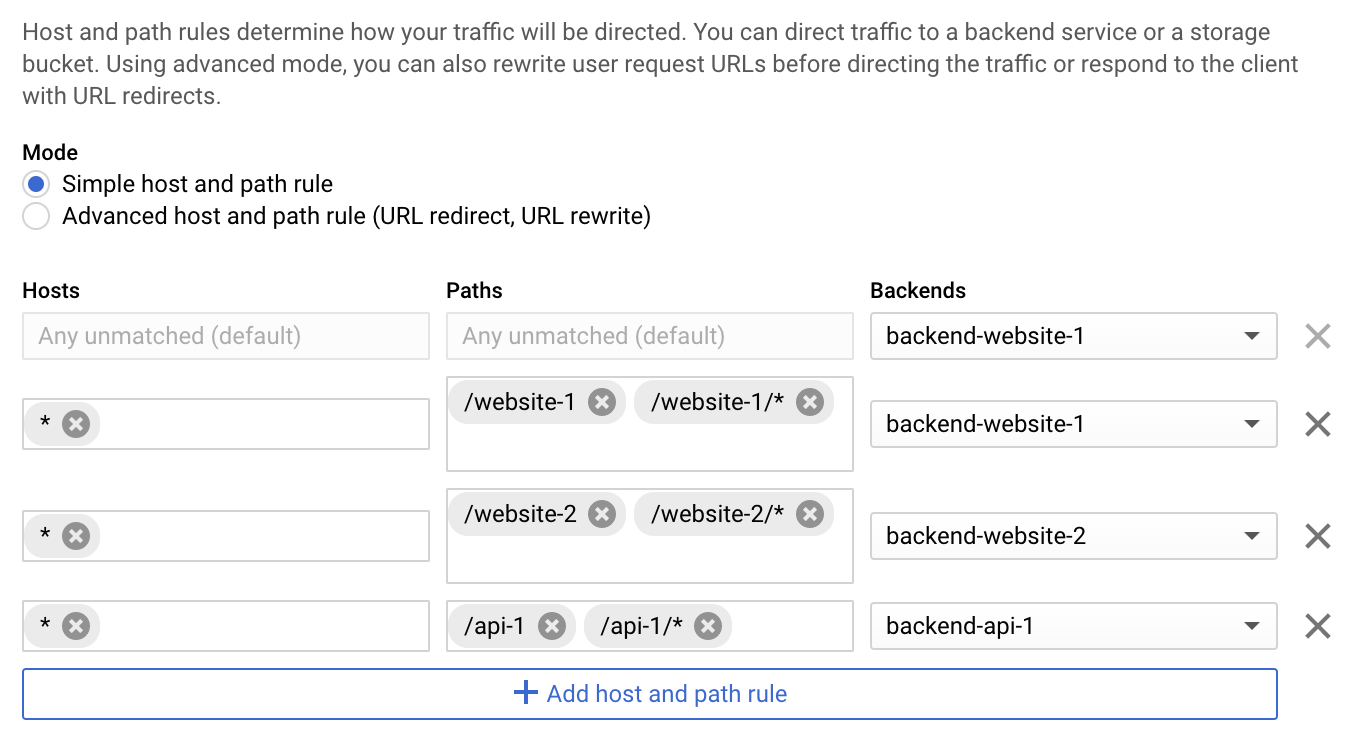The width and height of the screenshot is (1352, 752).
Task: Select Advanced host and path rule mode
Action: coord(36,216)
